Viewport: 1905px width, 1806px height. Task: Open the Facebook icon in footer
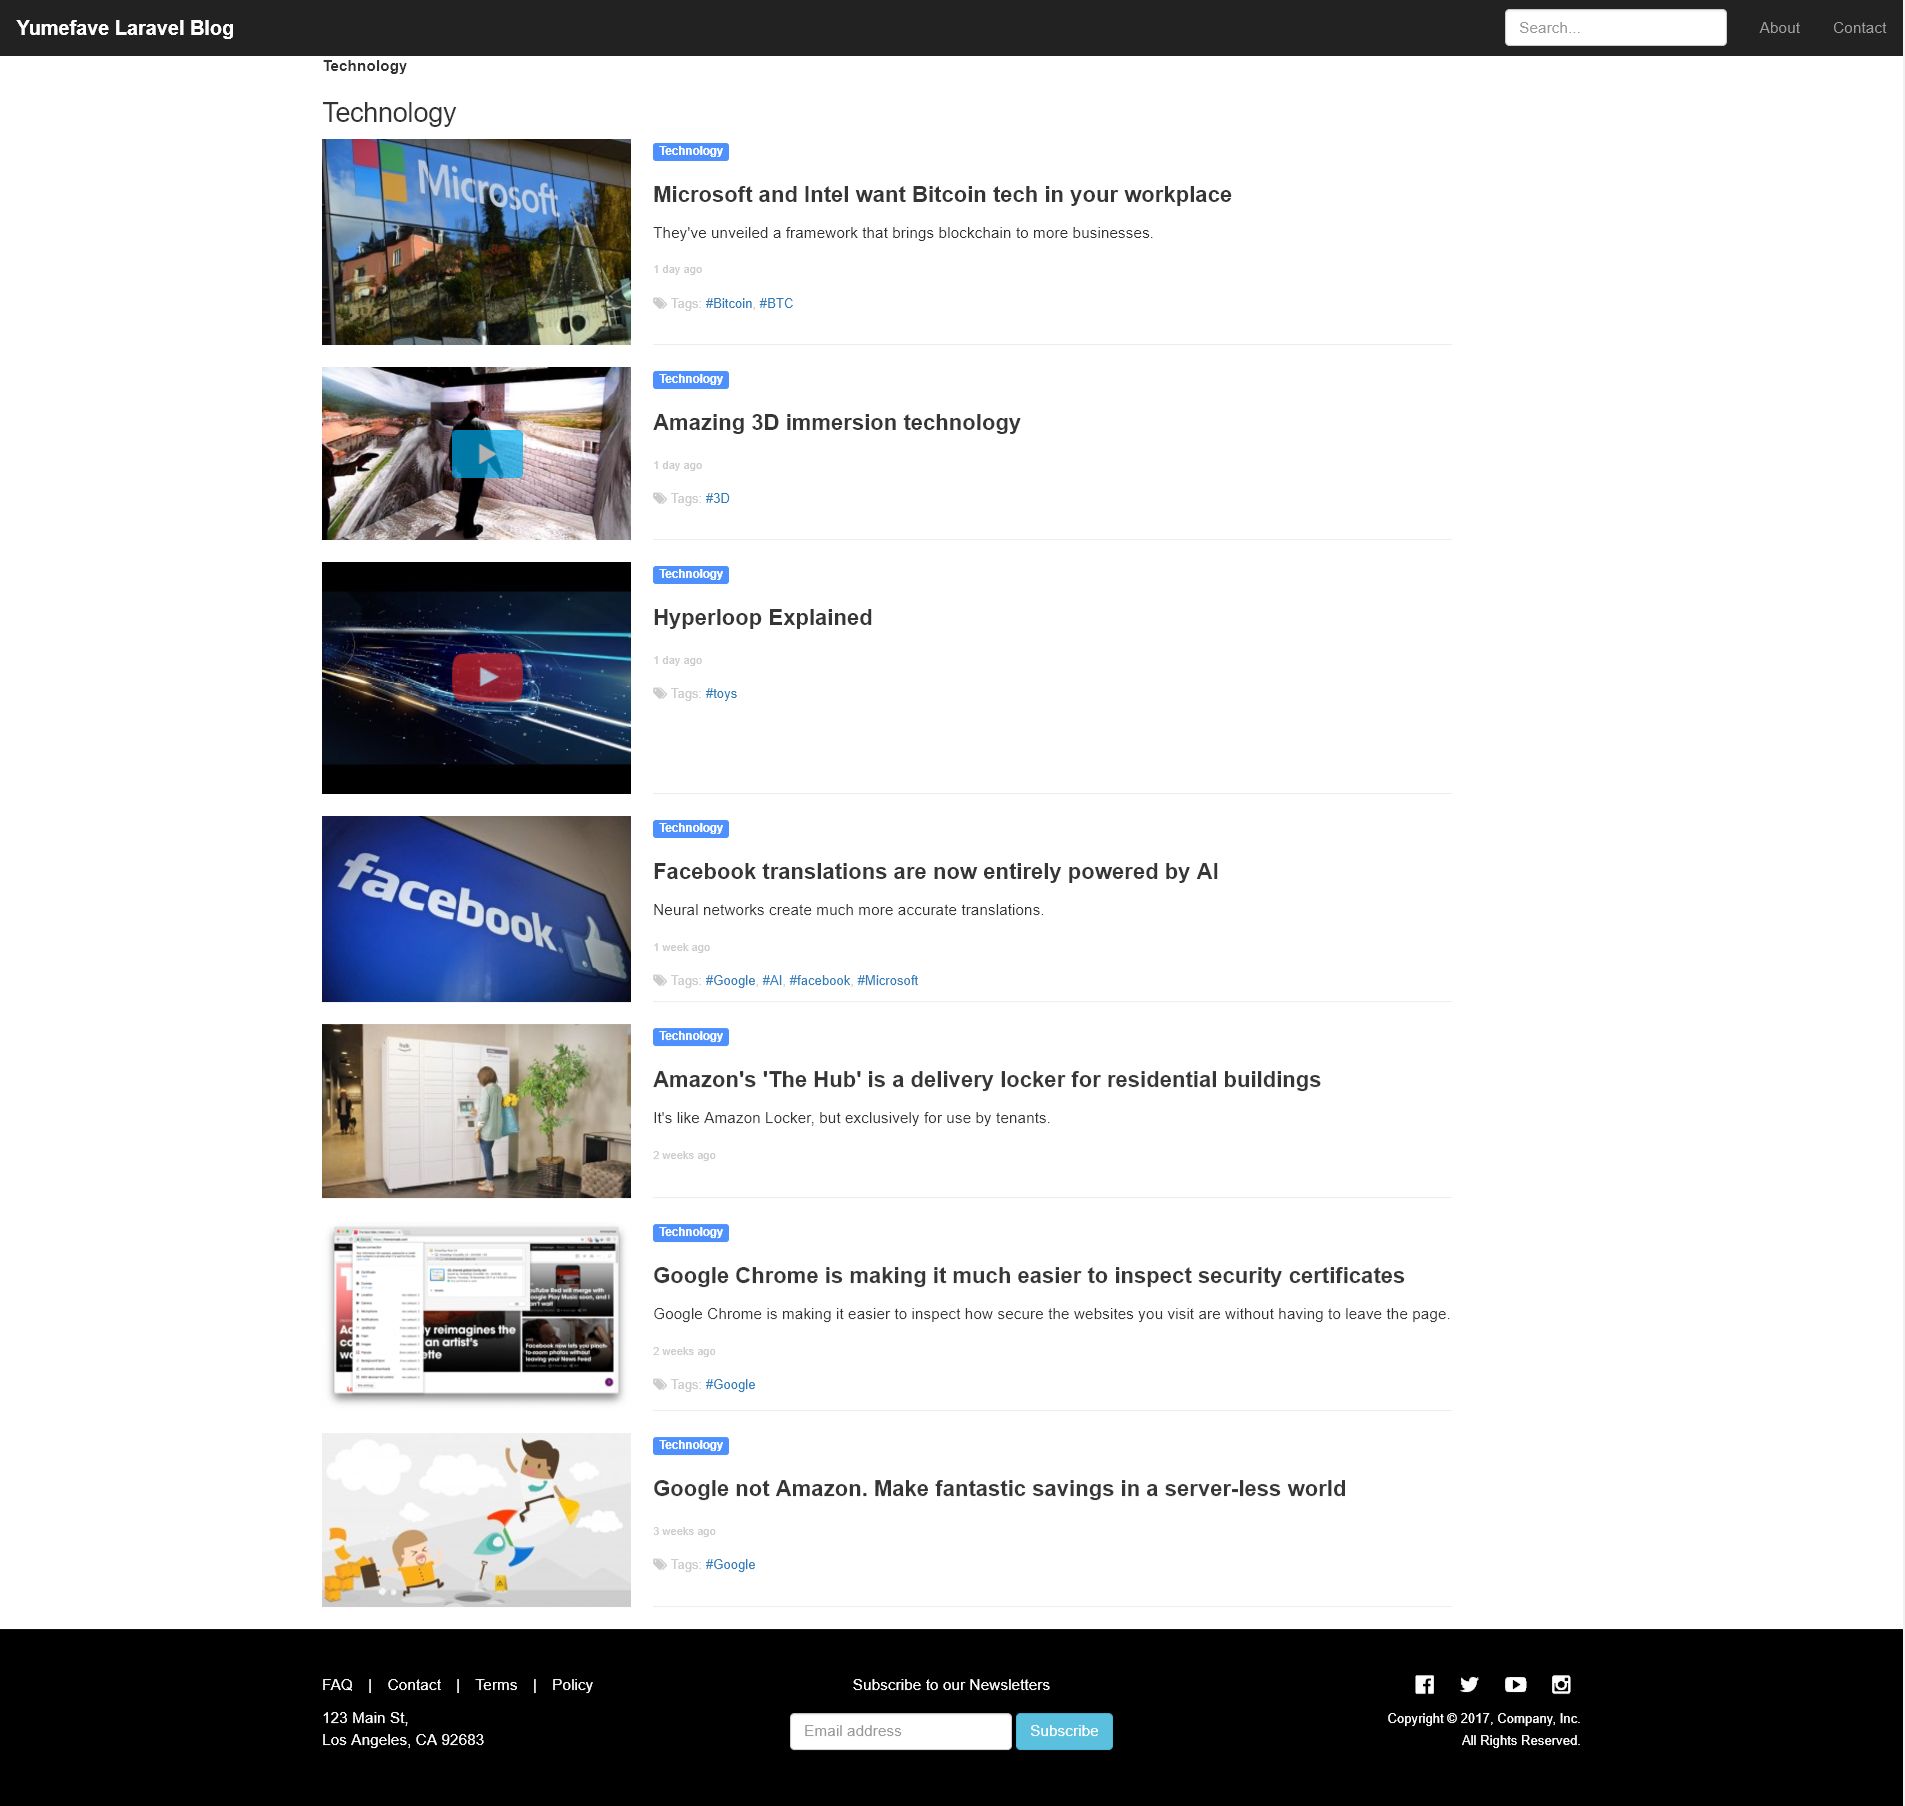tap(1424, 1685)
